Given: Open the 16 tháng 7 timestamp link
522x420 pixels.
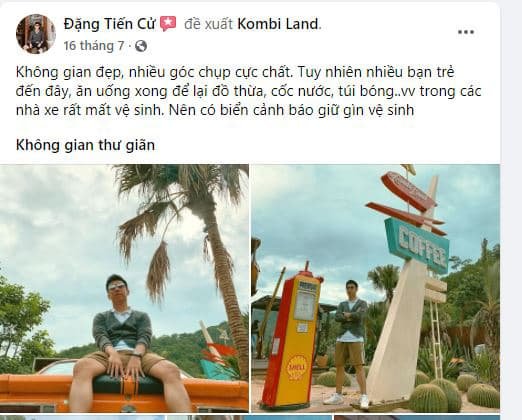Looking at the screenshot, I should coord(94,46).
